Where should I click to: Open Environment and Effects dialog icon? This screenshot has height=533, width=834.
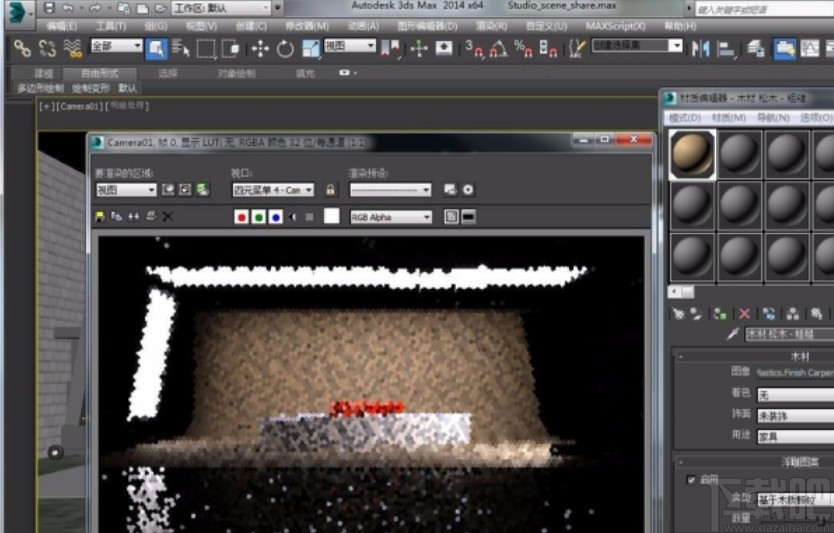tap(468, 190)
